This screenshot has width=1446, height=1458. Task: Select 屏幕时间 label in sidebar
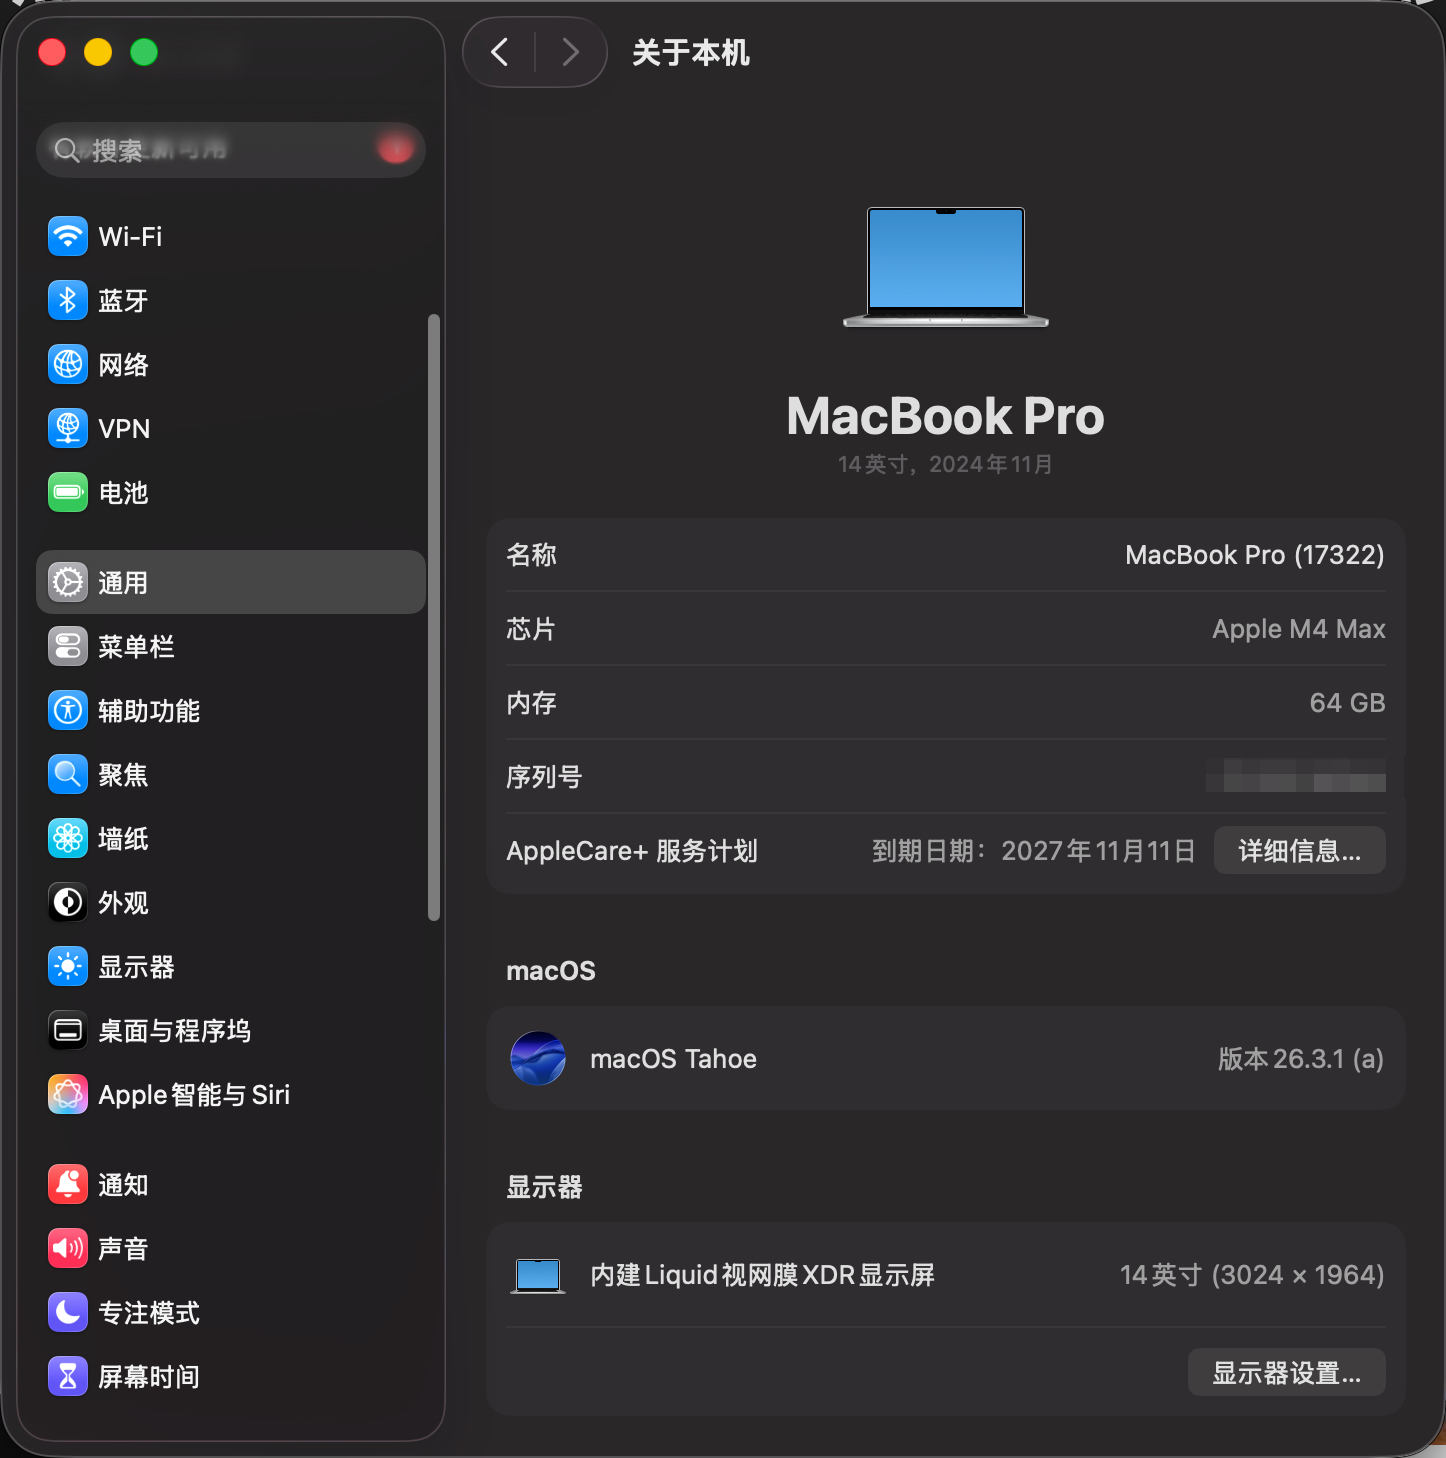(x=149, y=1376)
